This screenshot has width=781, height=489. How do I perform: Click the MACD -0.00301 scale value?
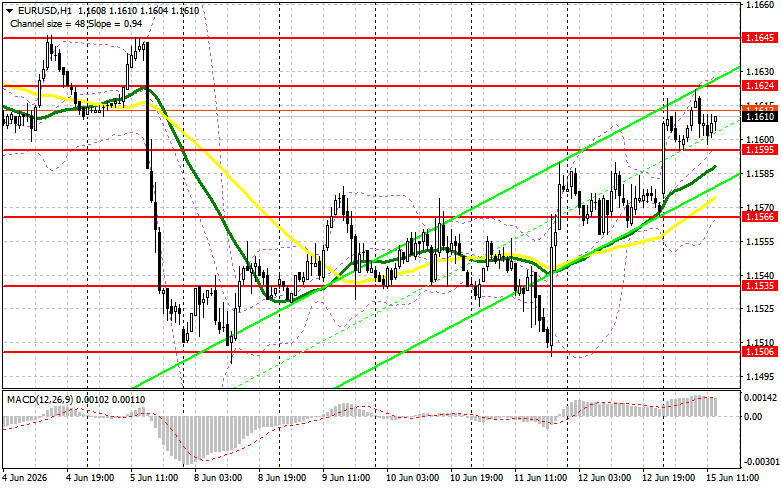click(x=760, y=462)
